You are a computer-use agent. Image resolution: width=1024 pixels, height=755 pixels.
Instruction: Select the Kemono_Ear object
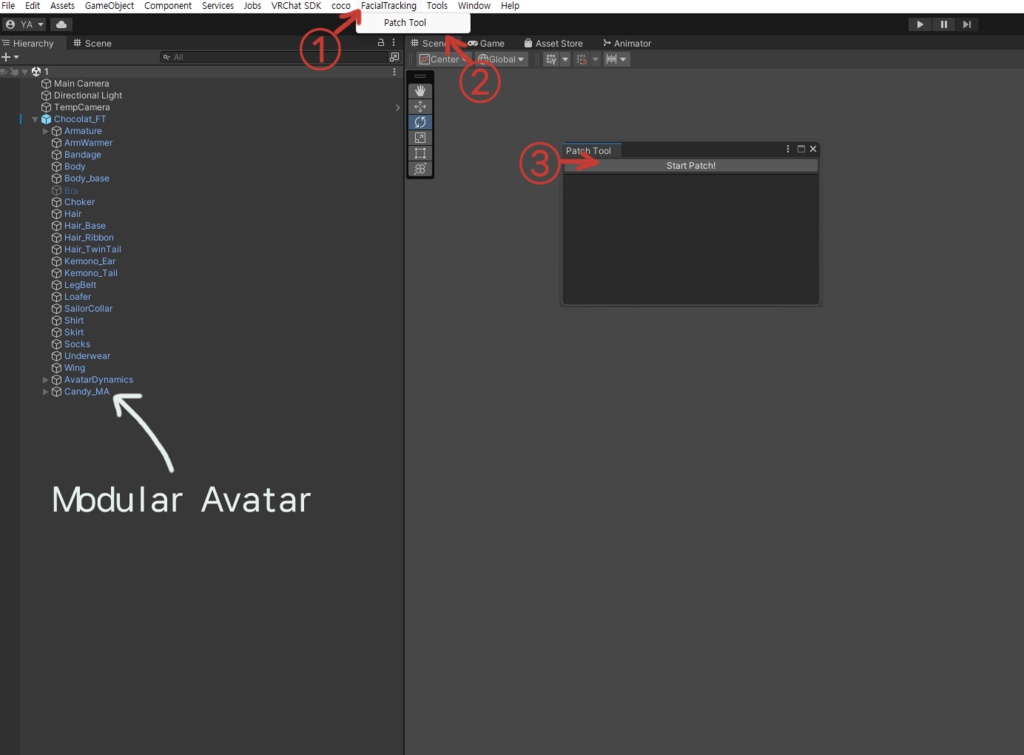(x=90, y=261)
